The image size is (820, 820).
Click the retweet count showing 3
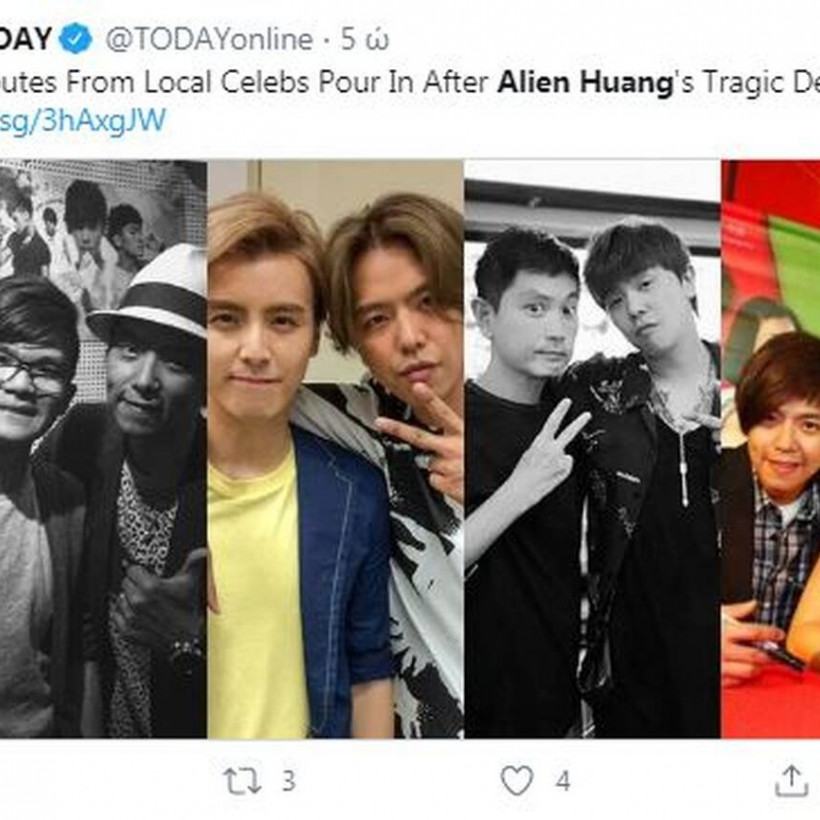tap(288, 780)
